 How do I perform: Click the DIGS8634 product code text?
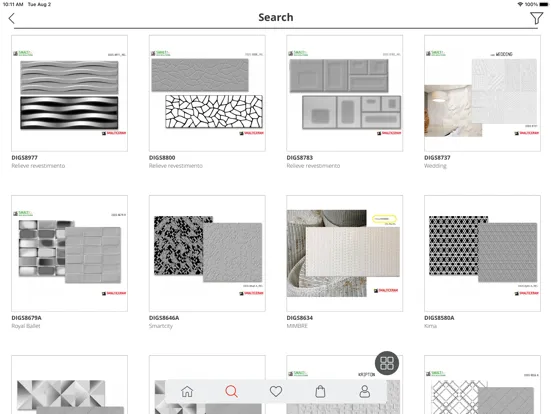300,318
